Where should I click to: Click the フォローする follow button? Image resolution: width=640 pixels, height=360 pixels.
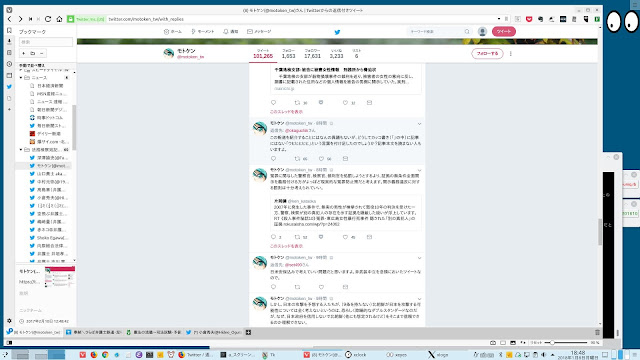pyautogui.click(x=487, y=53)
